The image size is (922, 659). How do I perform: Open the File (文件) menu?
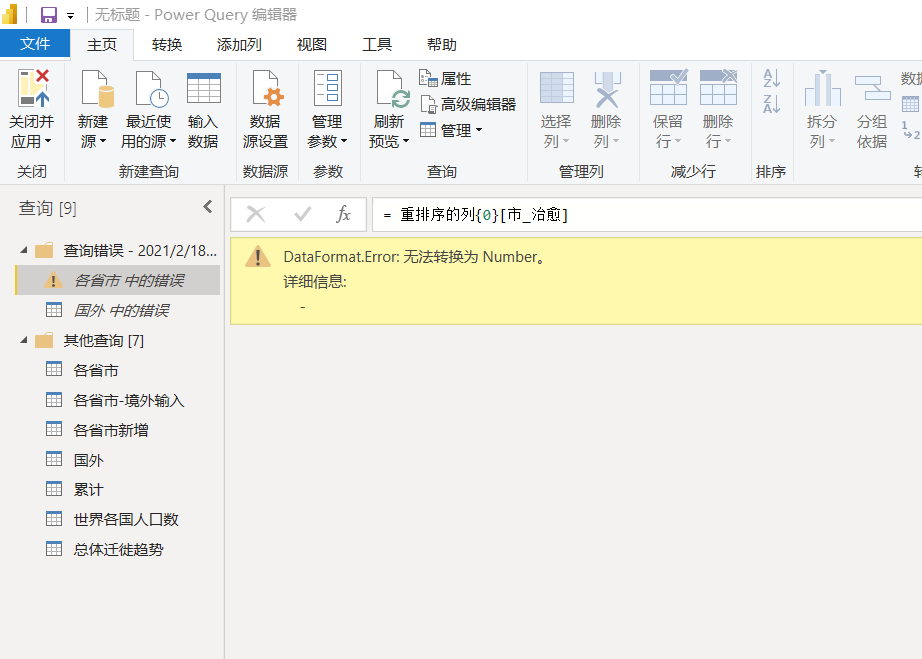[x=35, y=44]
